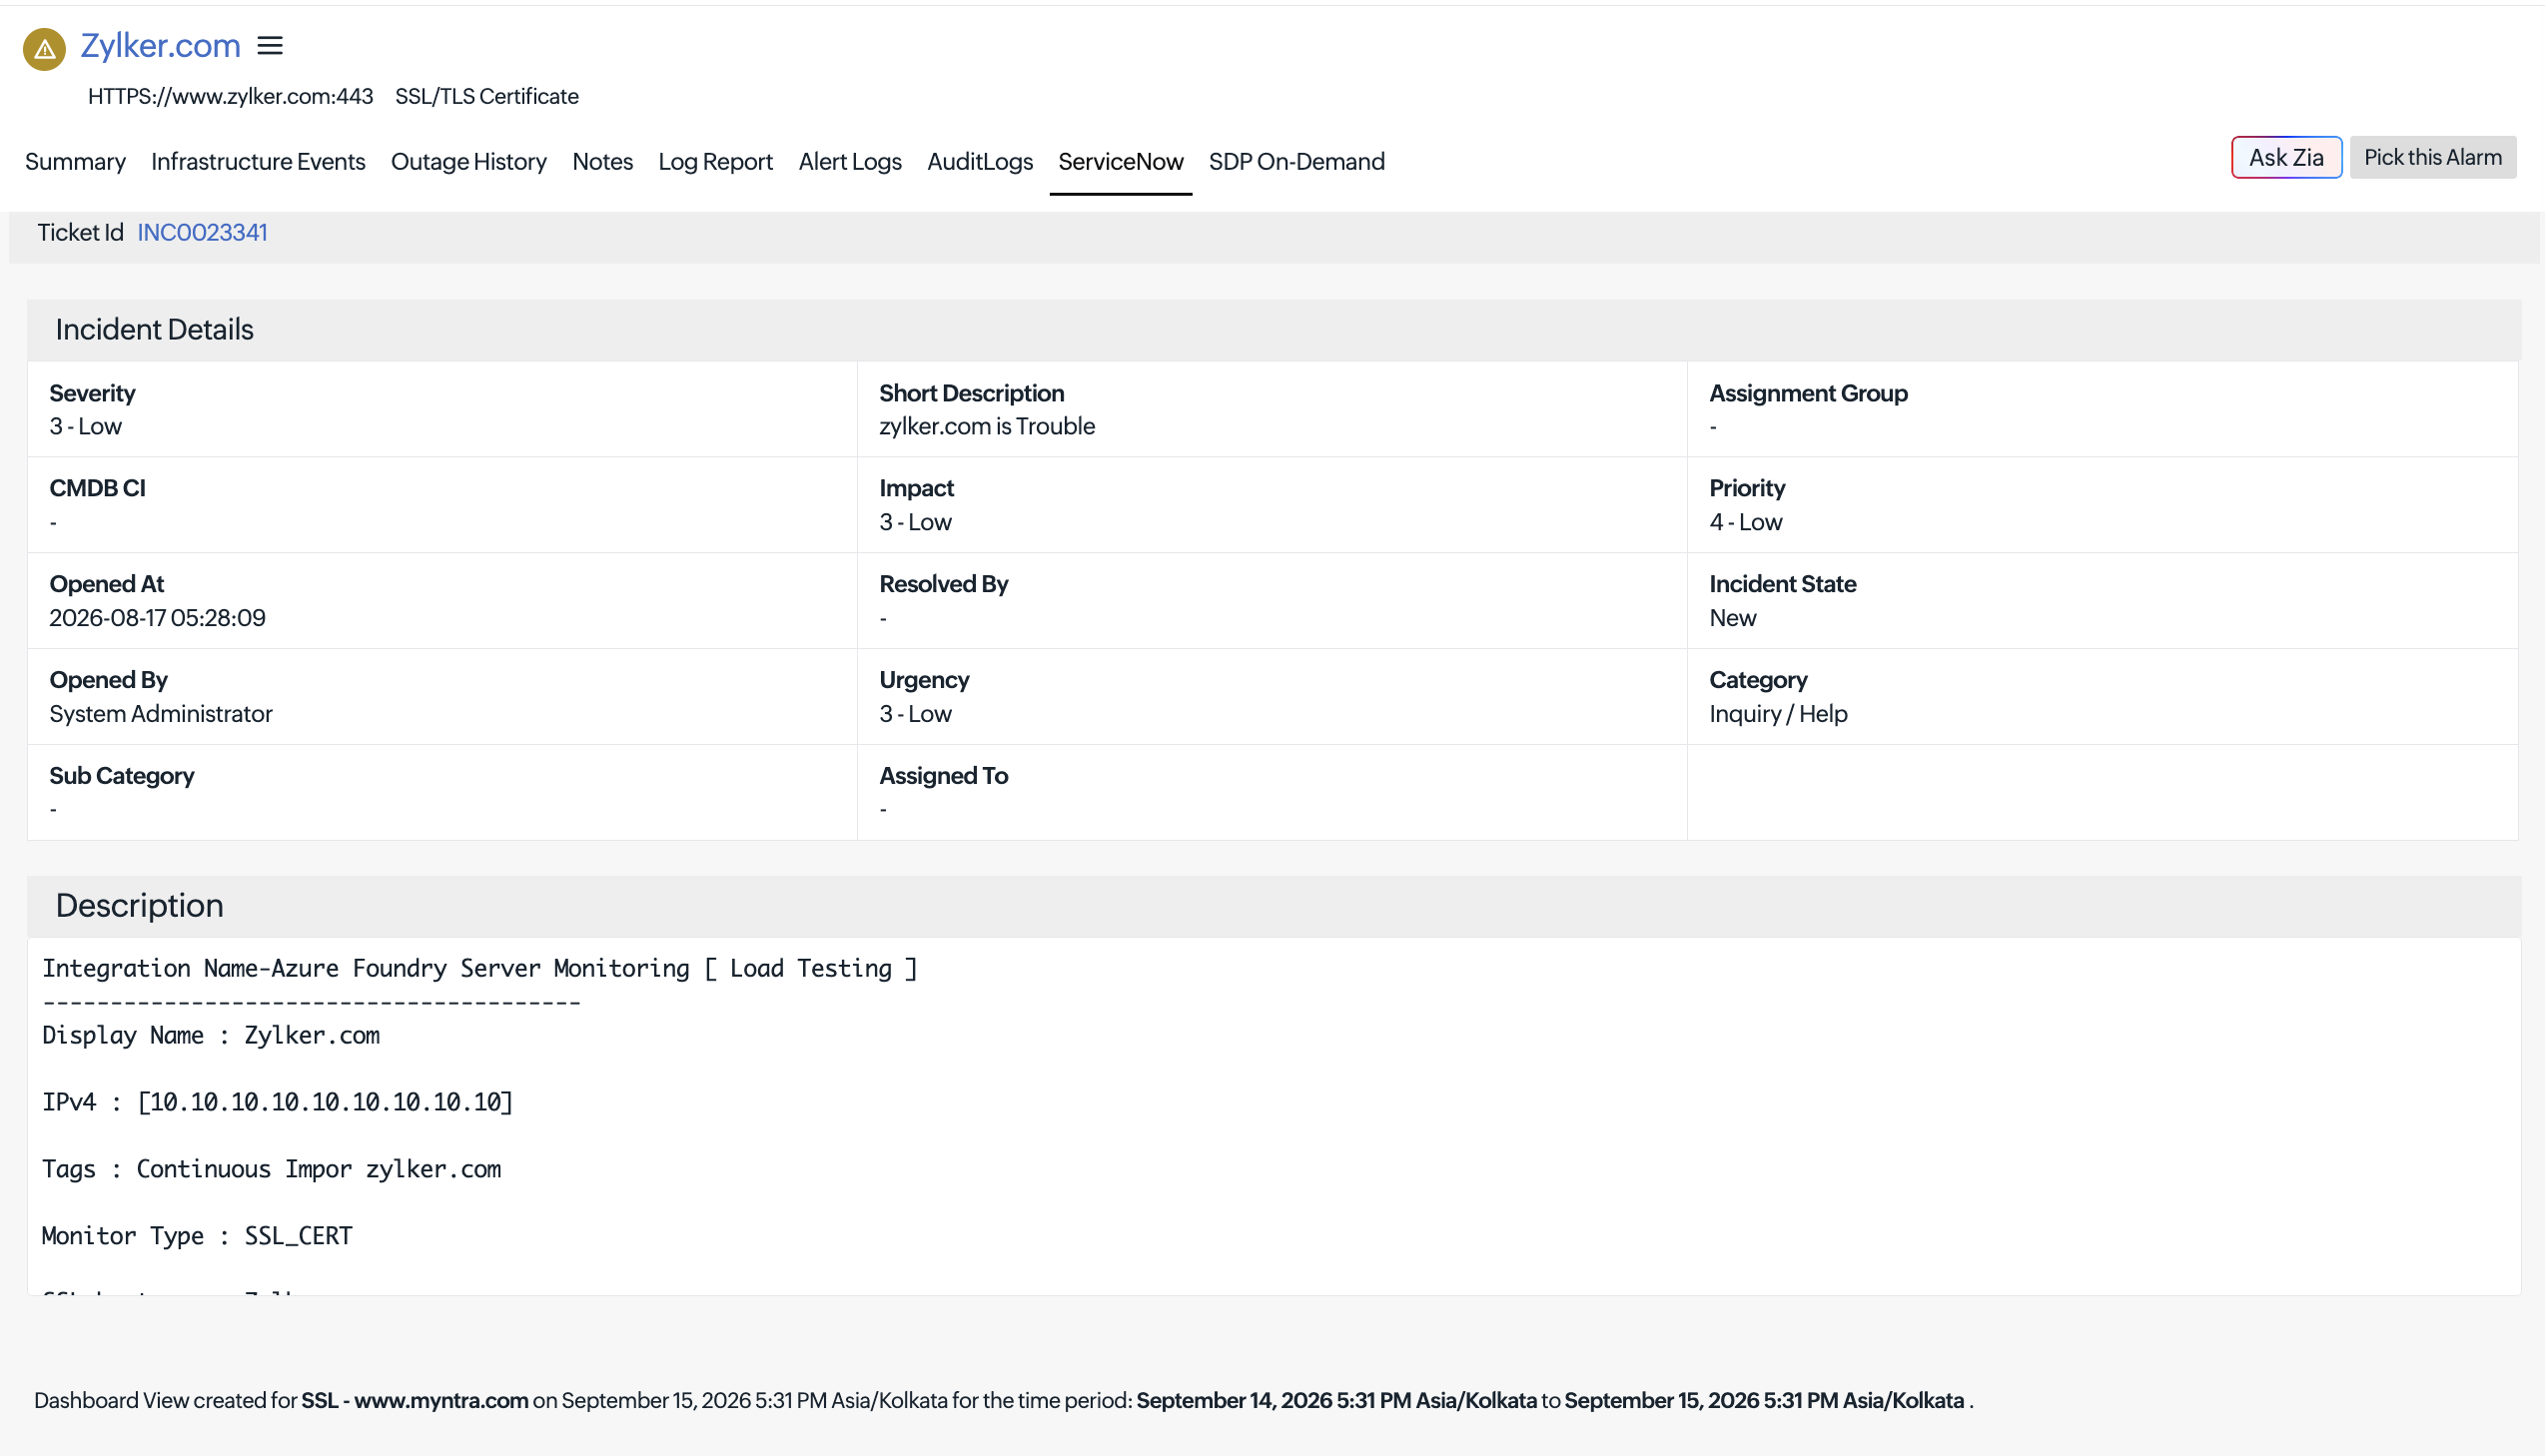Open ticket INC0023341 link

202,232
